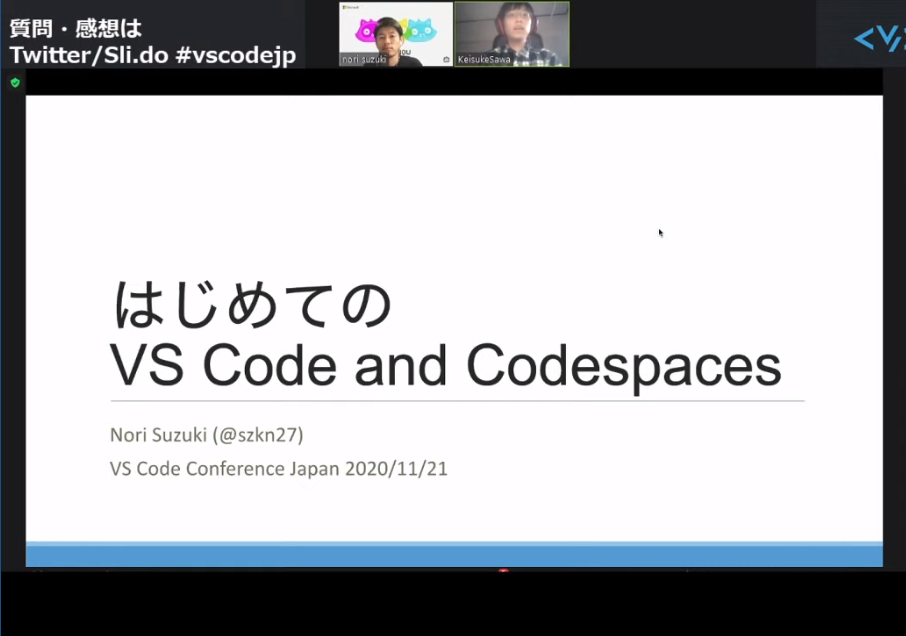Click the 'はじめての' heading on slide

(253, 304)
